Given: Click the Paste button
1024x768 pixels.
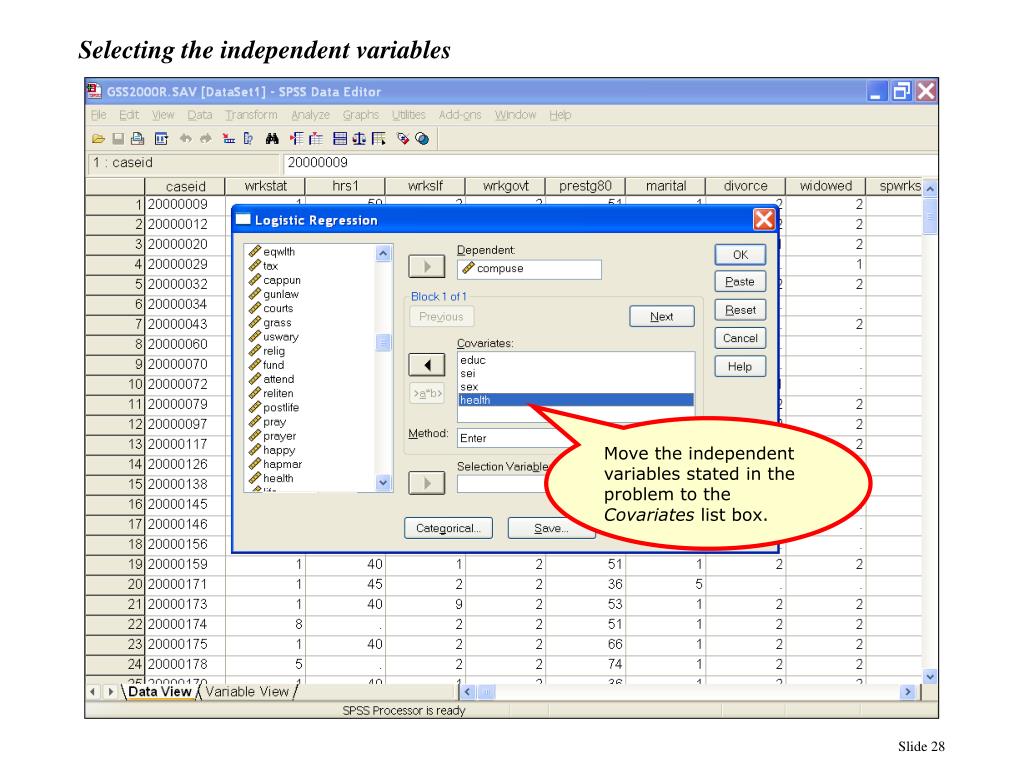Looking at the screenshot, I should coord(740,282).
